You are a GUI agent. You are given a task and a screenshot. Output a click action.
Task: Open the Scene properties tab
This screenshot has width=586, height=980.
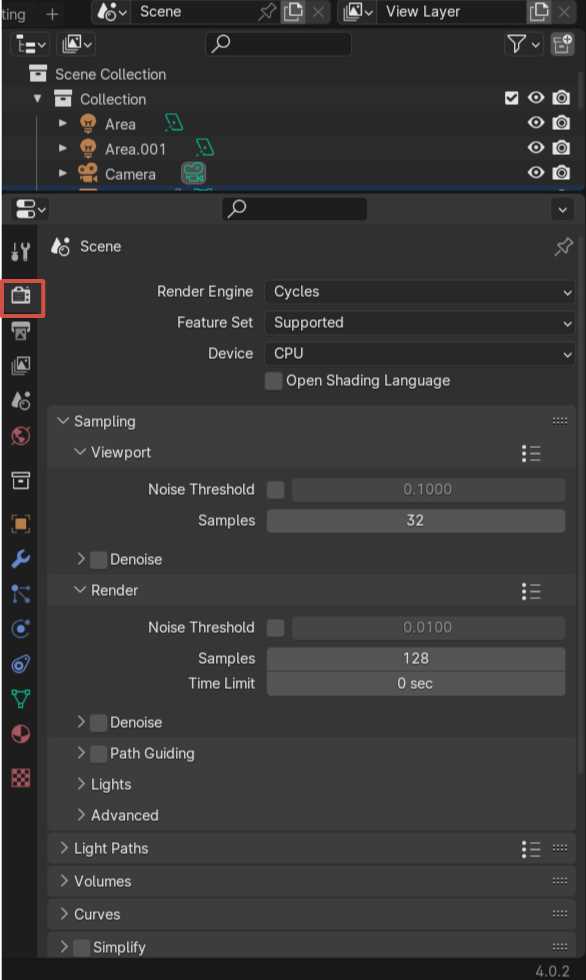coord(21,401)
